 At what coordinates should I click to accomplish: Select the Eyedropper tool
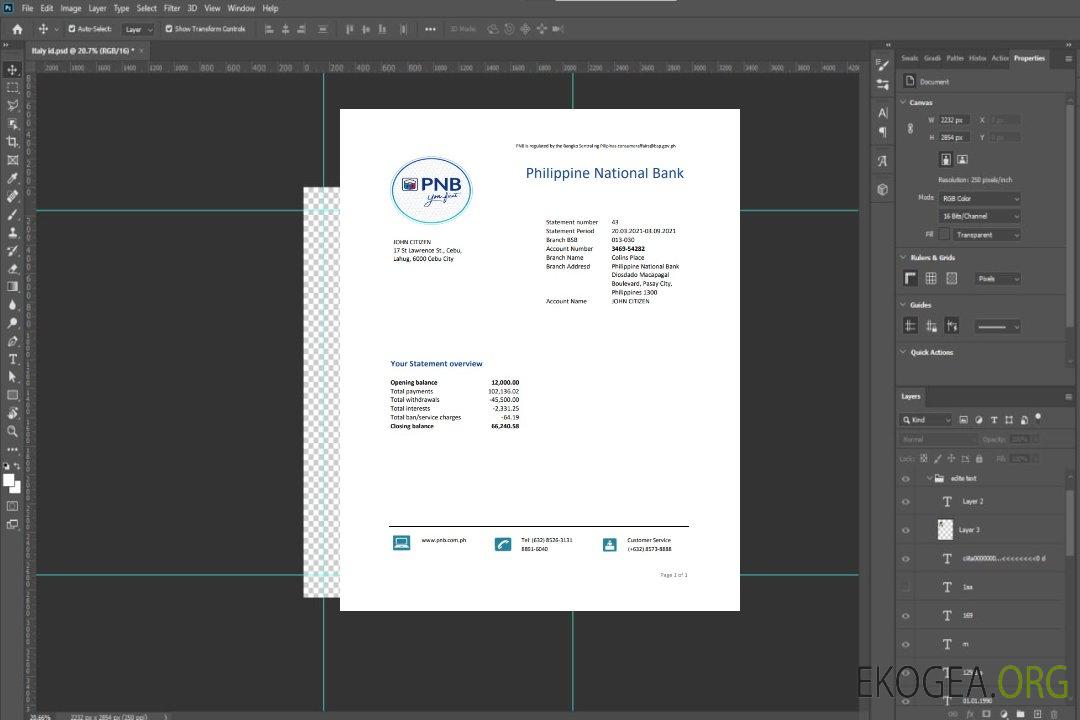pos(12,178)
